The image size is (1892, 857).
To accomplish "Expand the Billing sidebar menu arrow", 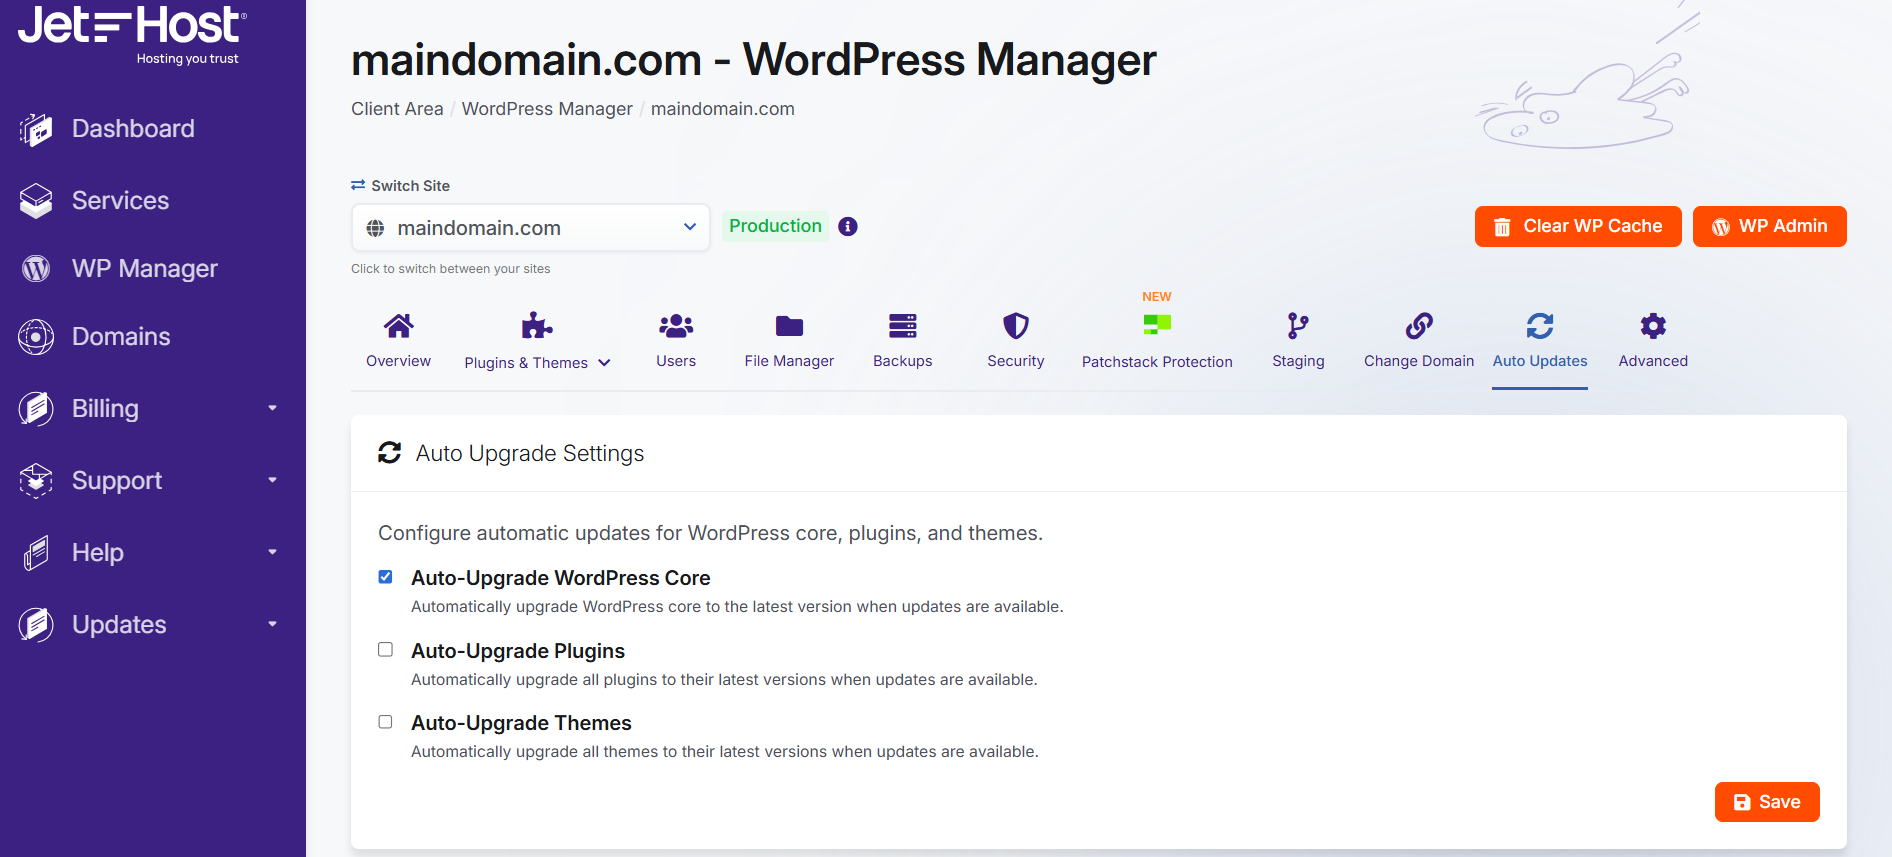I will (272, 408).
